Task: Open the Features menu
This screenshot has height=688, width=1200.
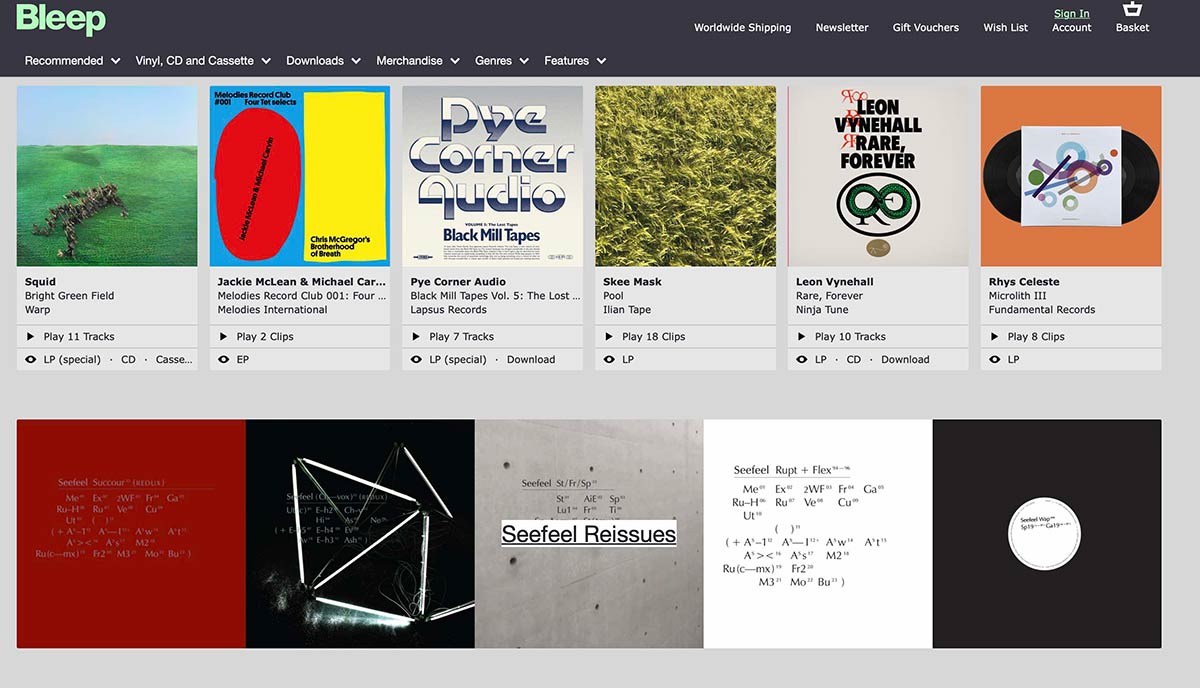Action: tap(575, 61)
